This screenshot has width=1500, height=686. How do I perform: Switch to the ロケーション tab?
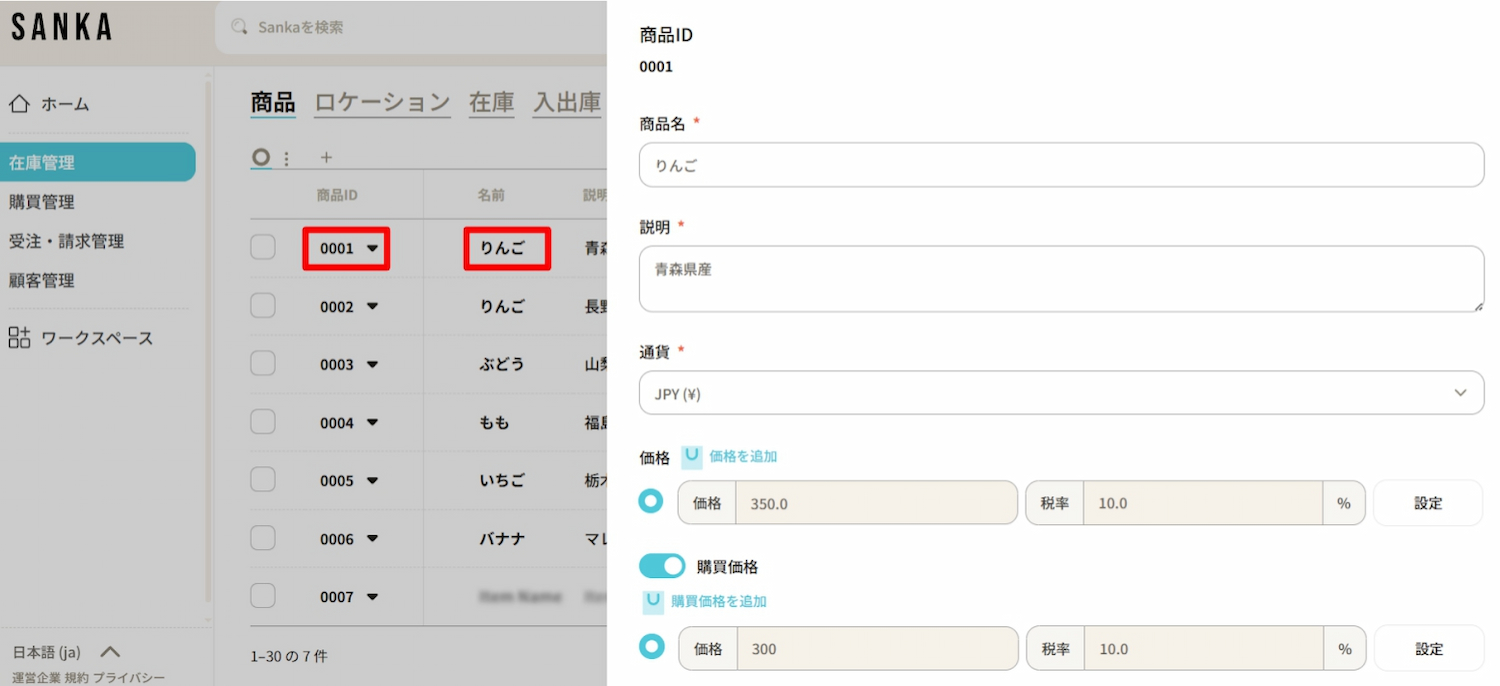pyautogui.click(x=382, y=102)
